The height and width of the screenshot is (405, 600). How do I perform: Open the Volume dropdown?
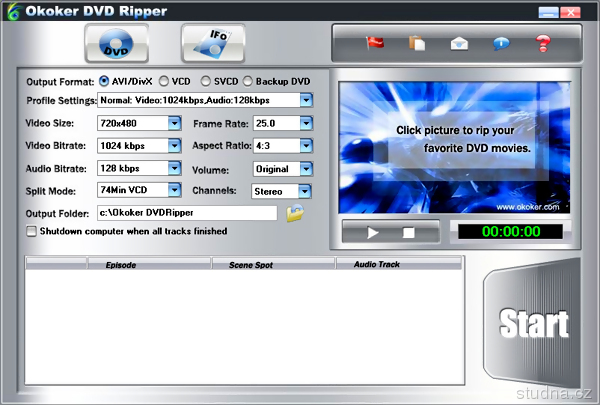(x=306, y=169)
